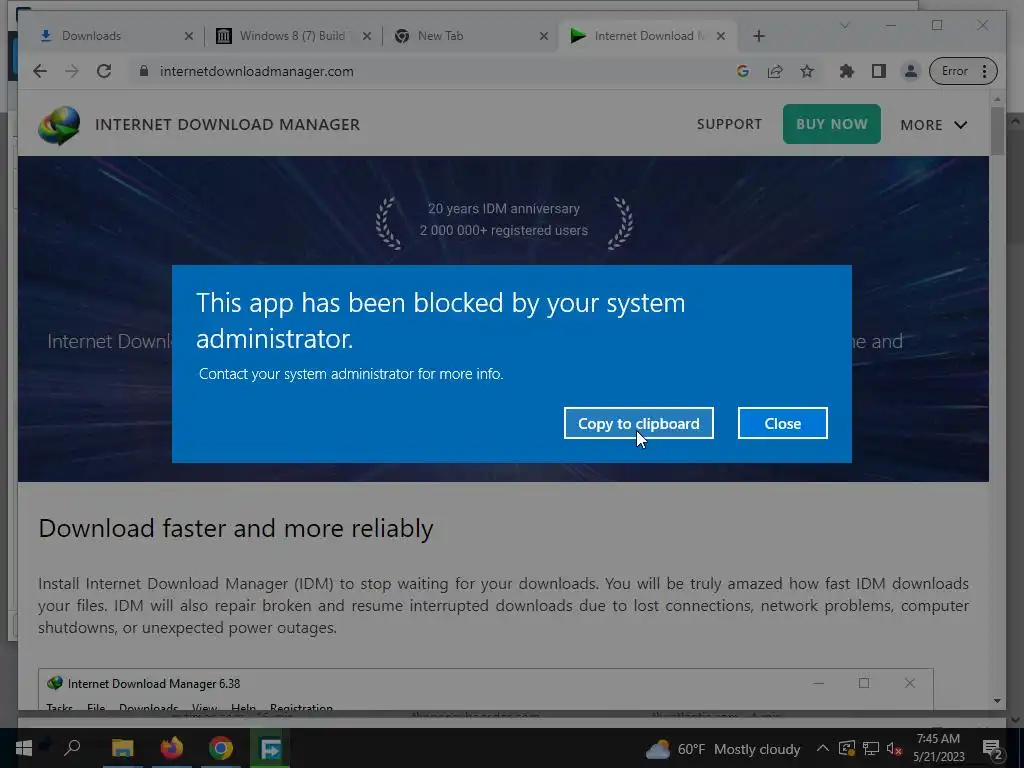This screenshot has height=768, width=1024.
Task: Close the Downloads tab
Action: (x=189, y=36)
